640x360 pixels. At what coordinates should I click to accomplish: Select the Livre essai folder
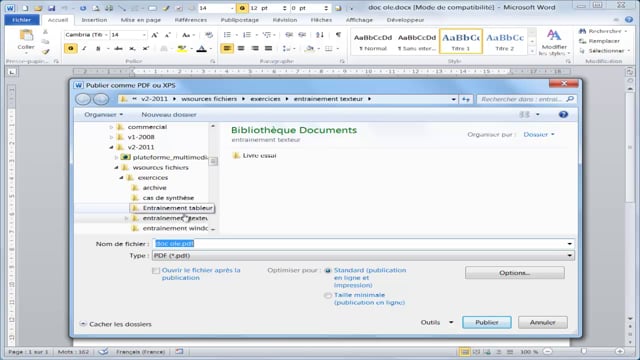click(254, 156)
